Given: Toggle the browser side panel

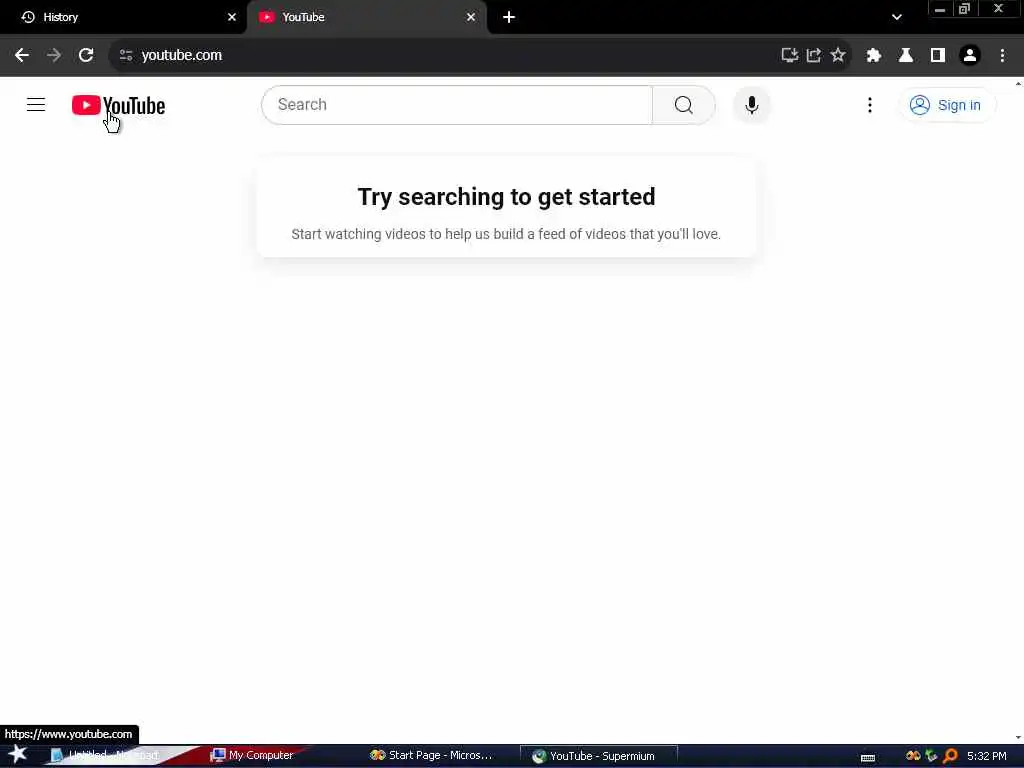Looking at the screenshot, I should tap(938, 56).
